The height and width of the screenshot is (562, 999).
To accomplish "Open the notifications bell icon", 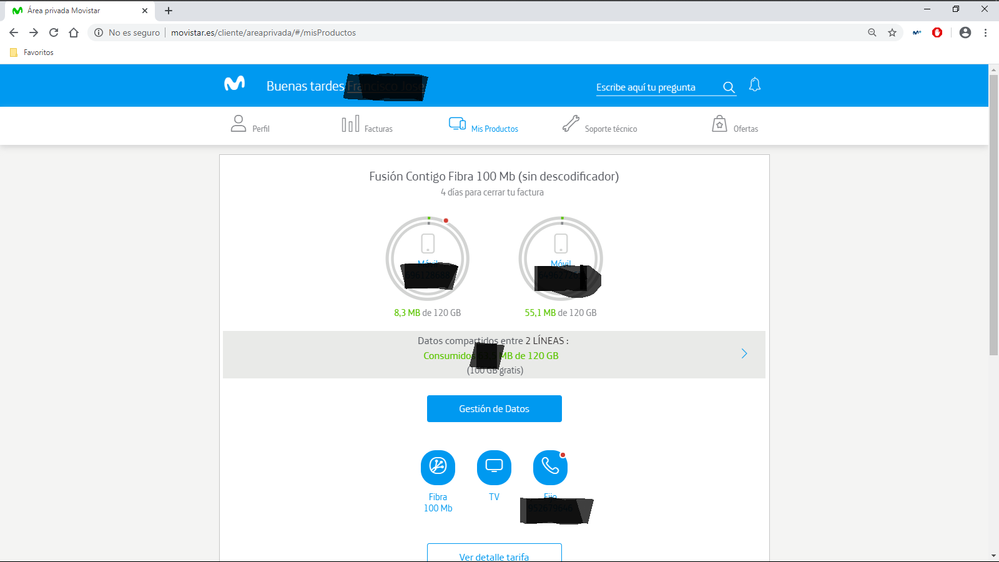I will coord(755,86).
